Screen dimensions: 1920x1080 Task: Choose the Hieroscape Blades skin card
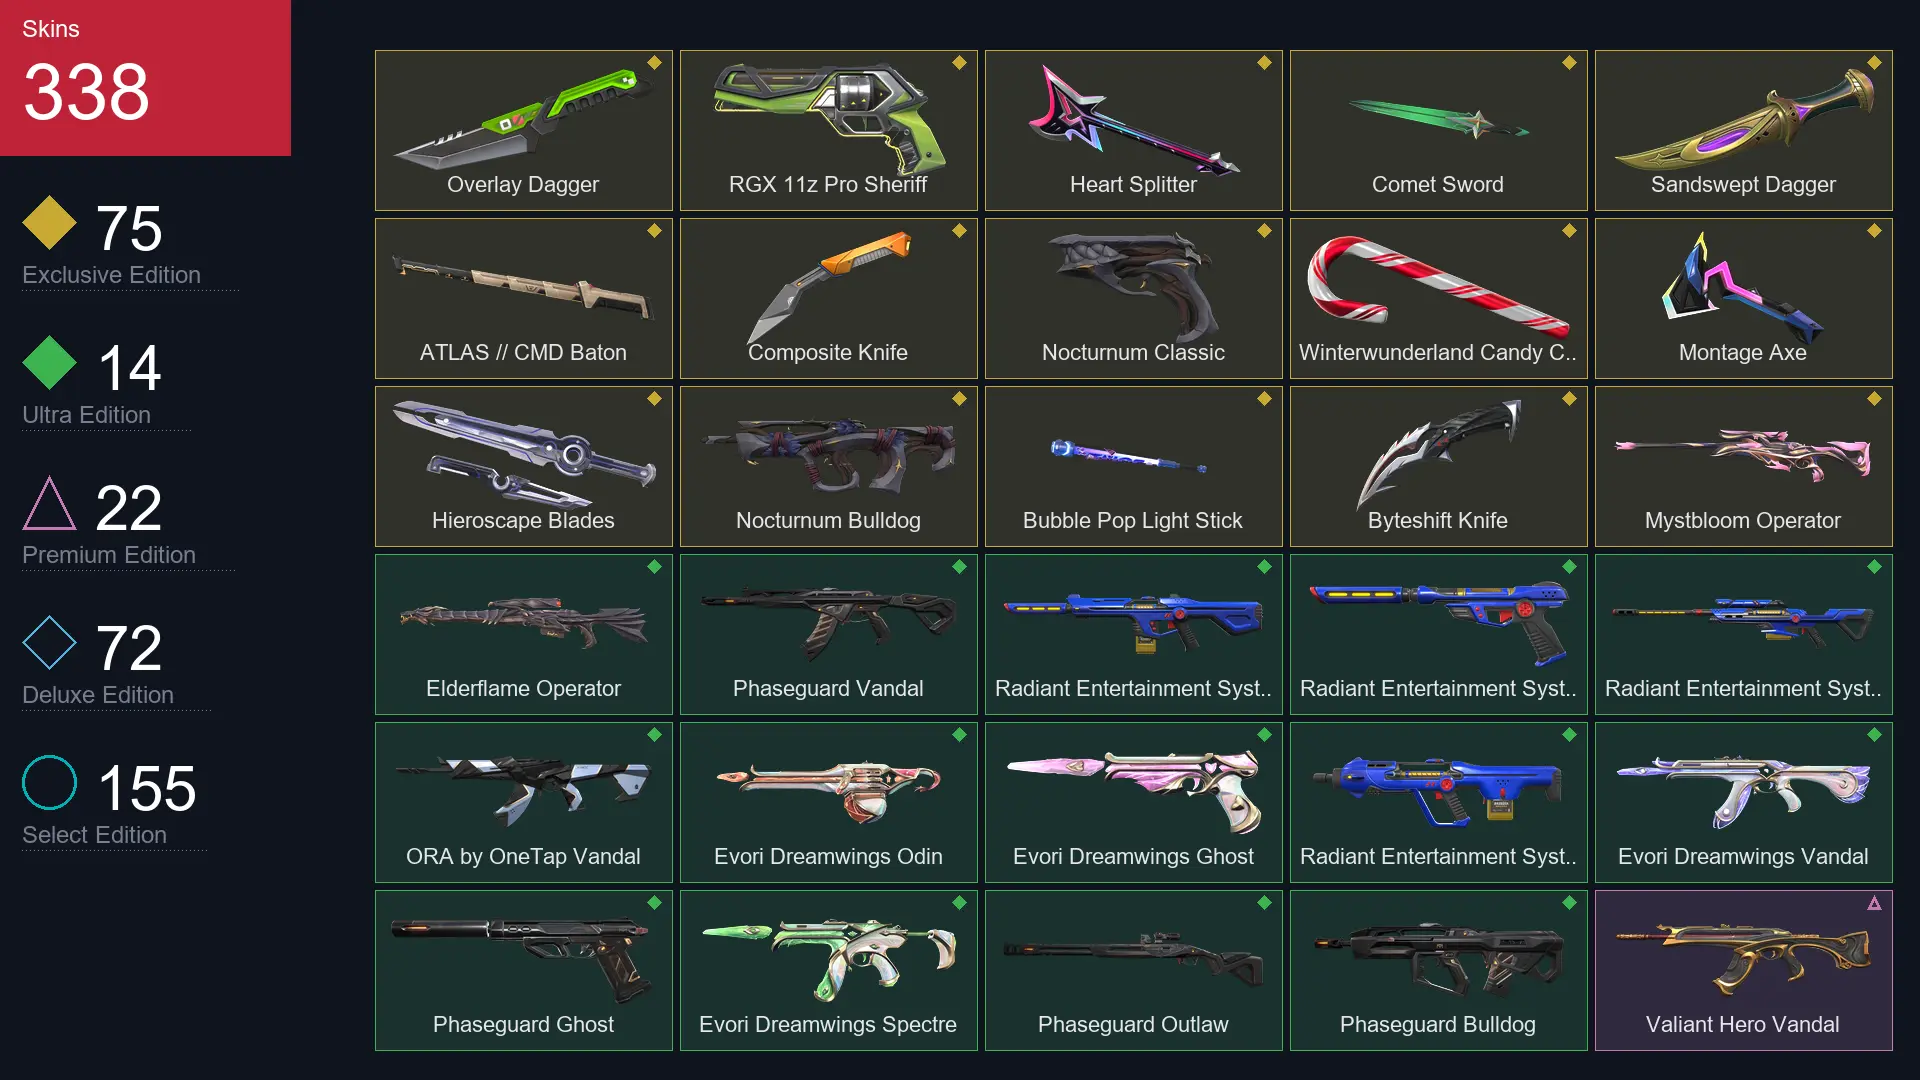pos(523,466)
